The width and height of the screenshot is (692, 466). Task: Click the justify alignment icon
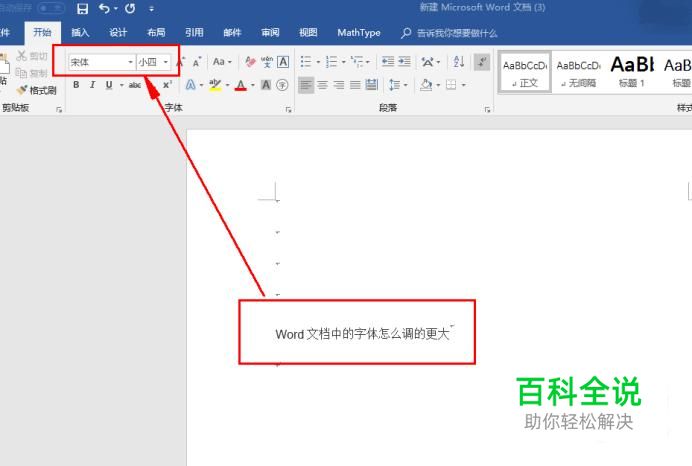tap(355, 85)
